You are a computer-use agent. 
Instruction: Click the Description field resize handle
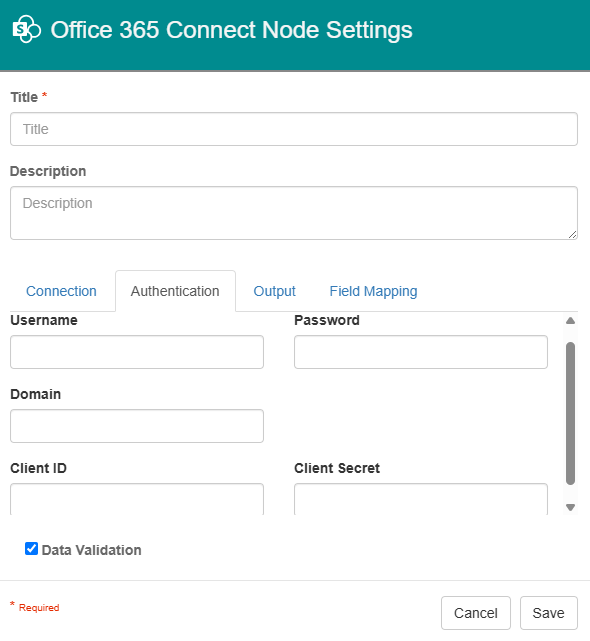pos(572,235)
